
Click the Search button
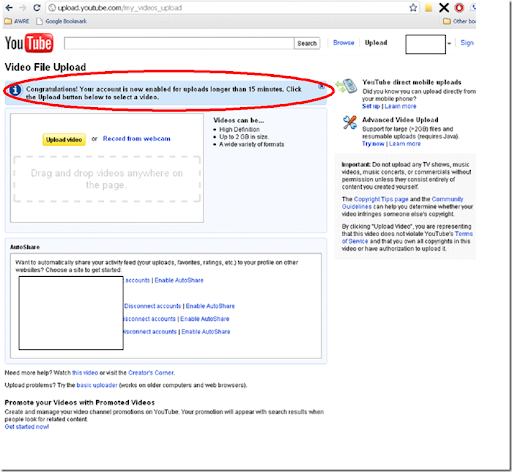(307, 43)
